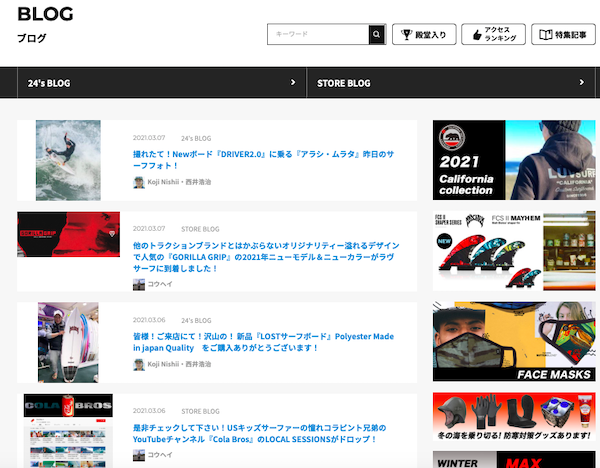Click 24's BLOG category on LOST surfboard post

coord(196,320)
